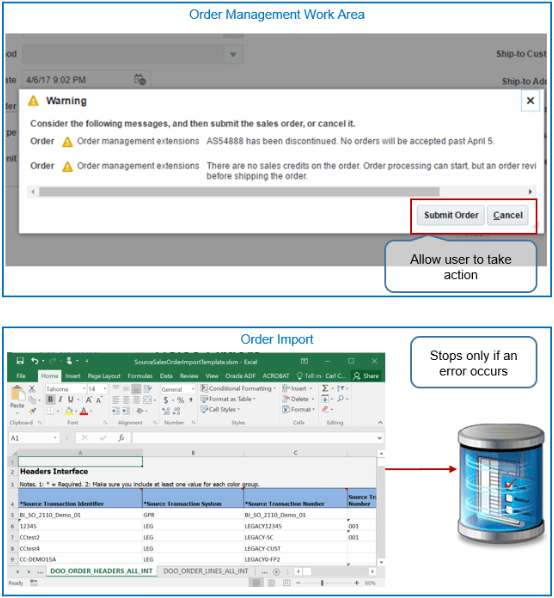Toggle Italic formatting
Screen dimensions: 554x598
pyautogui.click(x=60, y=400)
